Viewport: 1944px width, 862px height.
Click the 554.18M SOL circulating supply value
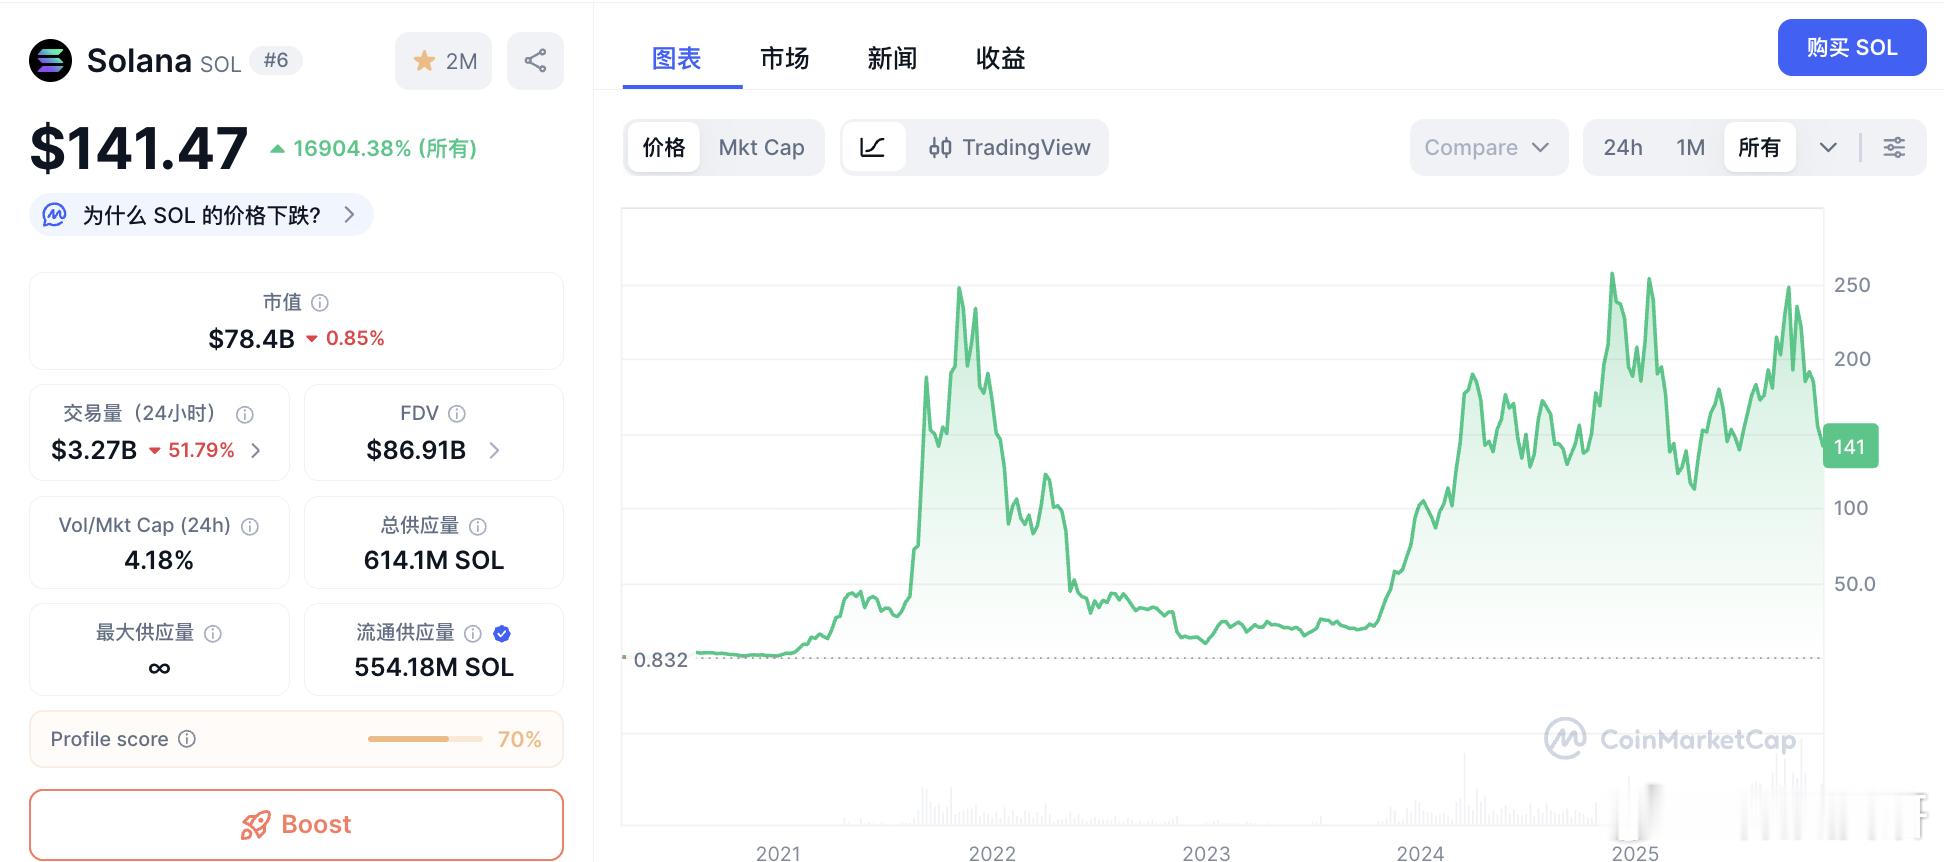click(x=434, y=667)
